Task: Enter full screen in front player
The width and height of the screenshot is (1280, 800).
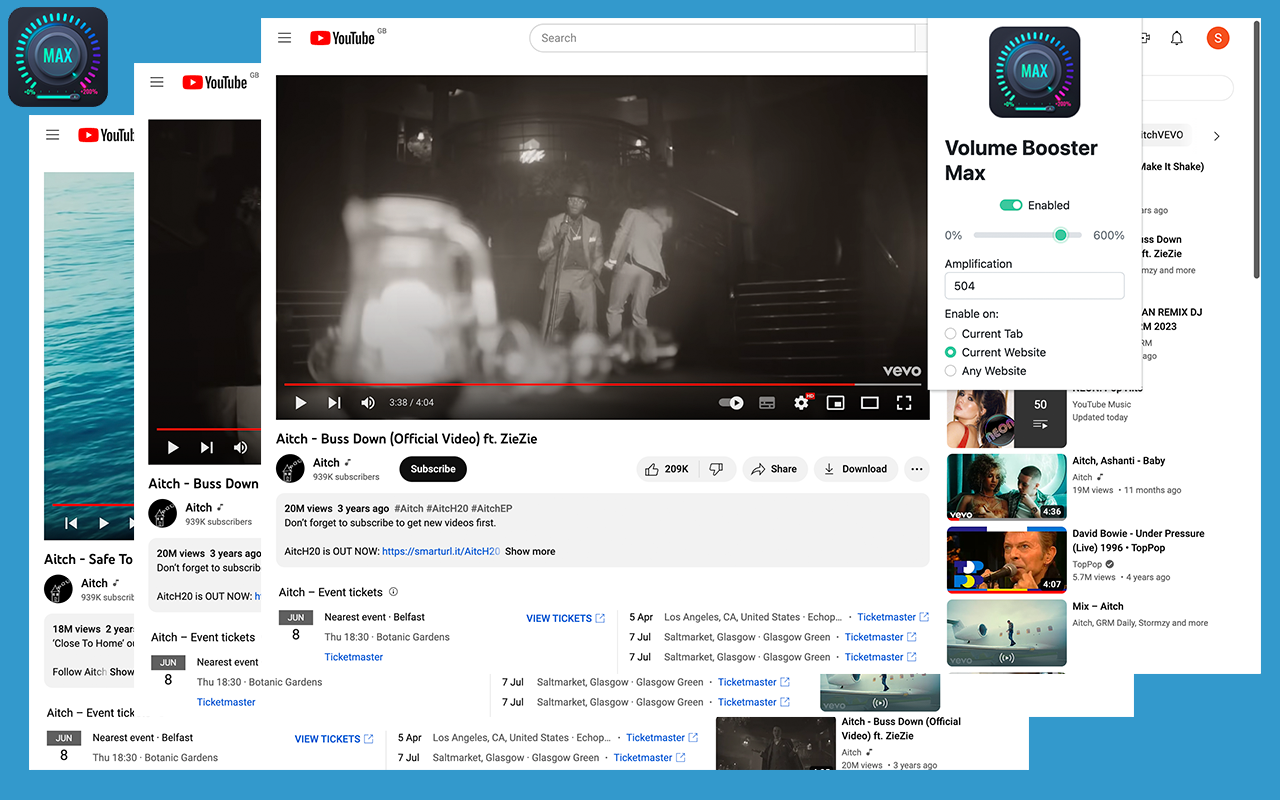Action: tap(904, 403)
